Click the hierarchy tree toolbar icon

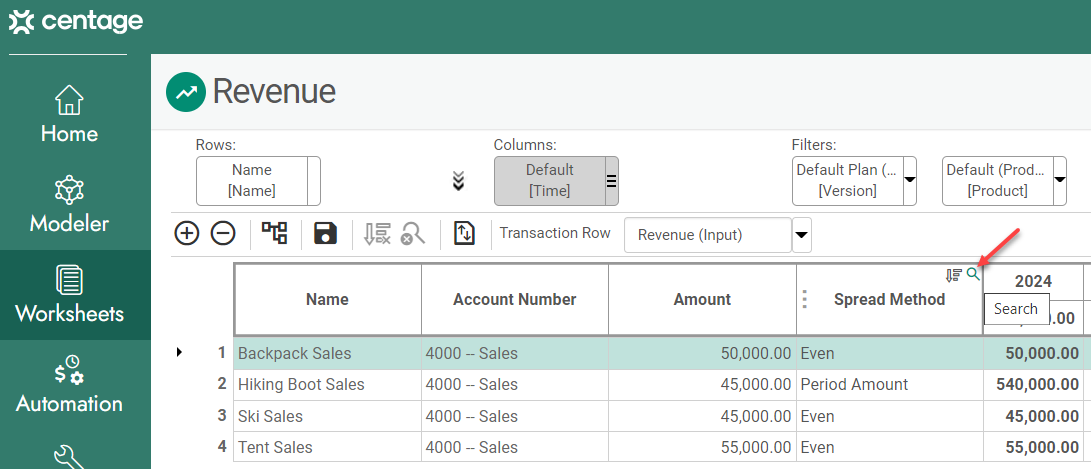(274, 233)
